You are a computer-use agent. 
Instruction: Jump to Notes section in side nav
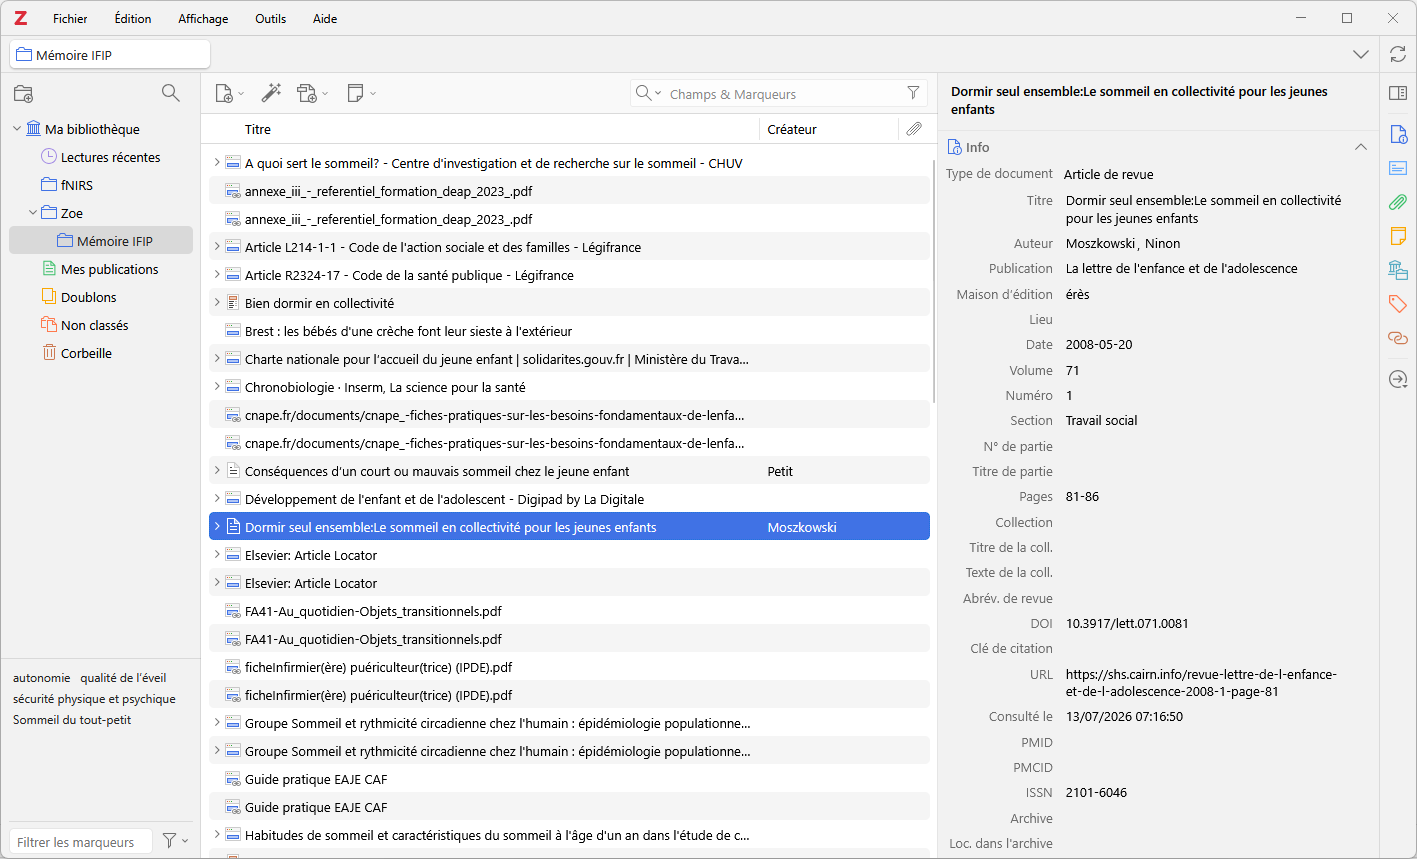click(x=1398, y=236)
